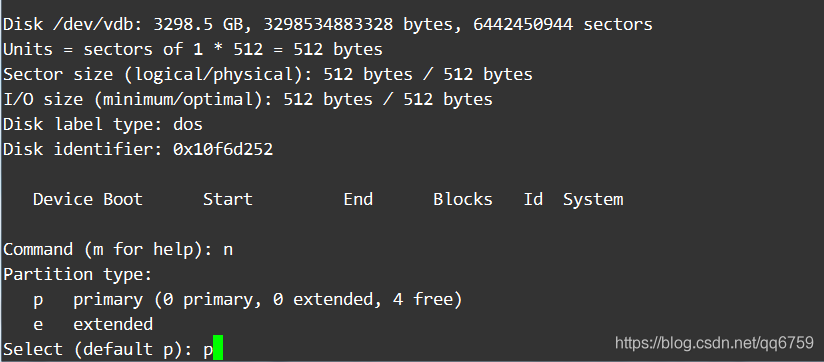Screen dimensions: 824x362
Task: Click the 'Device Boot' column header
Action: tap(88, 200)
